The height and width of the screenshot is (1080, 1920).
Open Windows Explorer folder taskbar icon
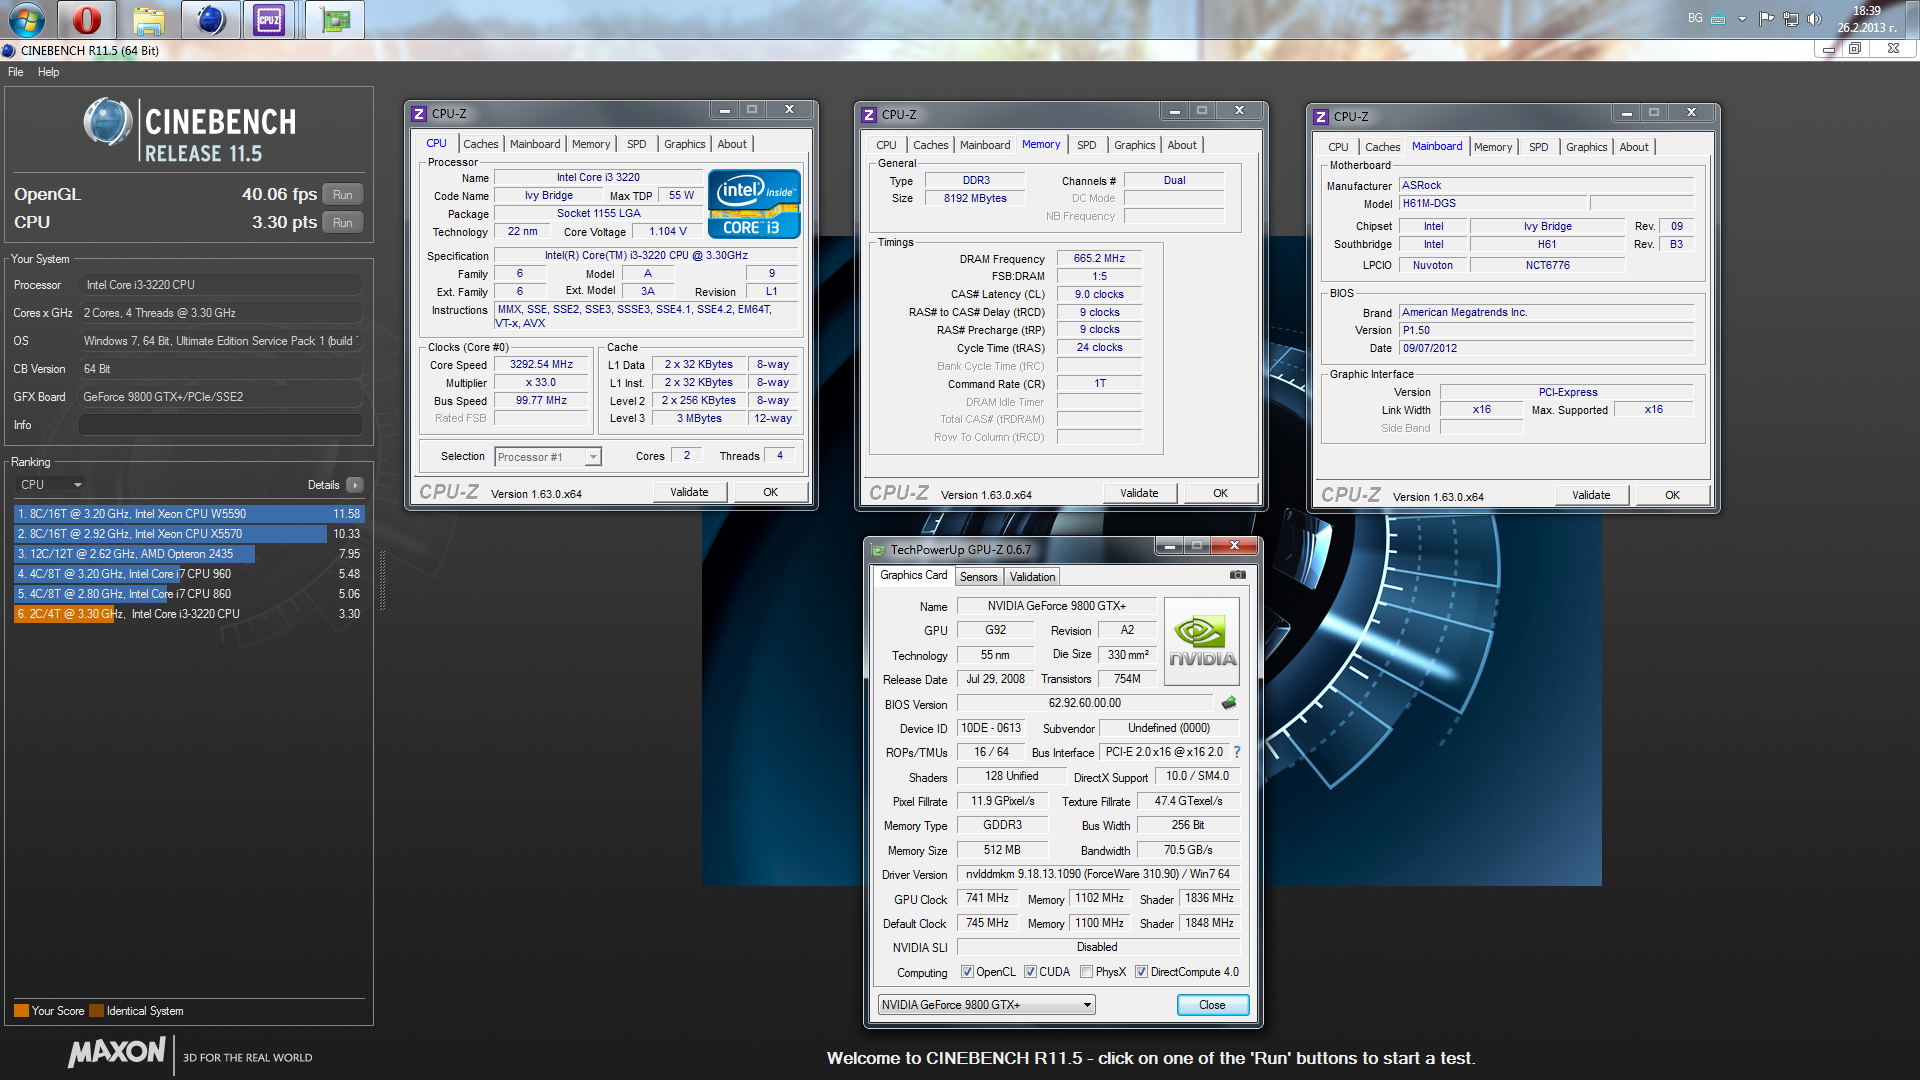pos(149,19)
